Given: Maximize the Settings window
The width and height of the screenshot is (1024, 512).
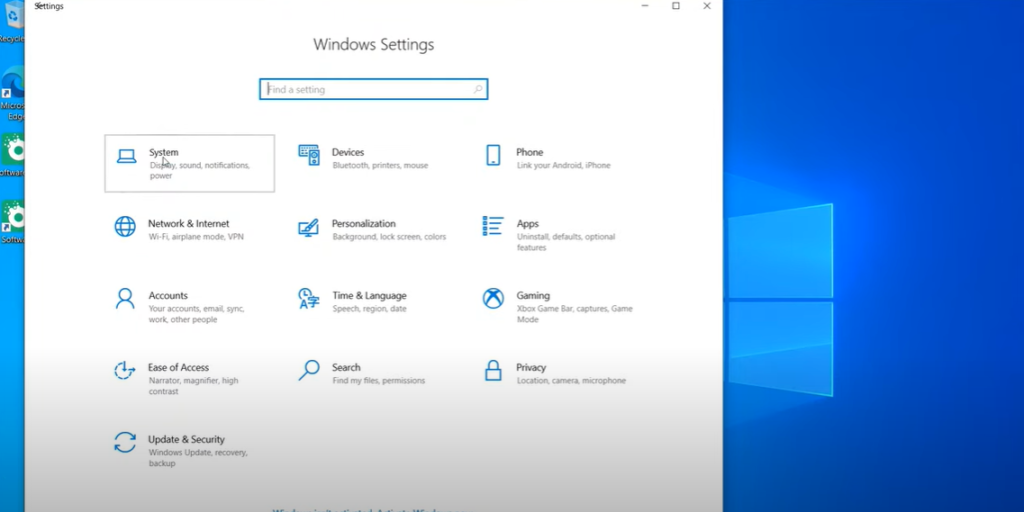Looking at the screenshot, I should 676,6.
